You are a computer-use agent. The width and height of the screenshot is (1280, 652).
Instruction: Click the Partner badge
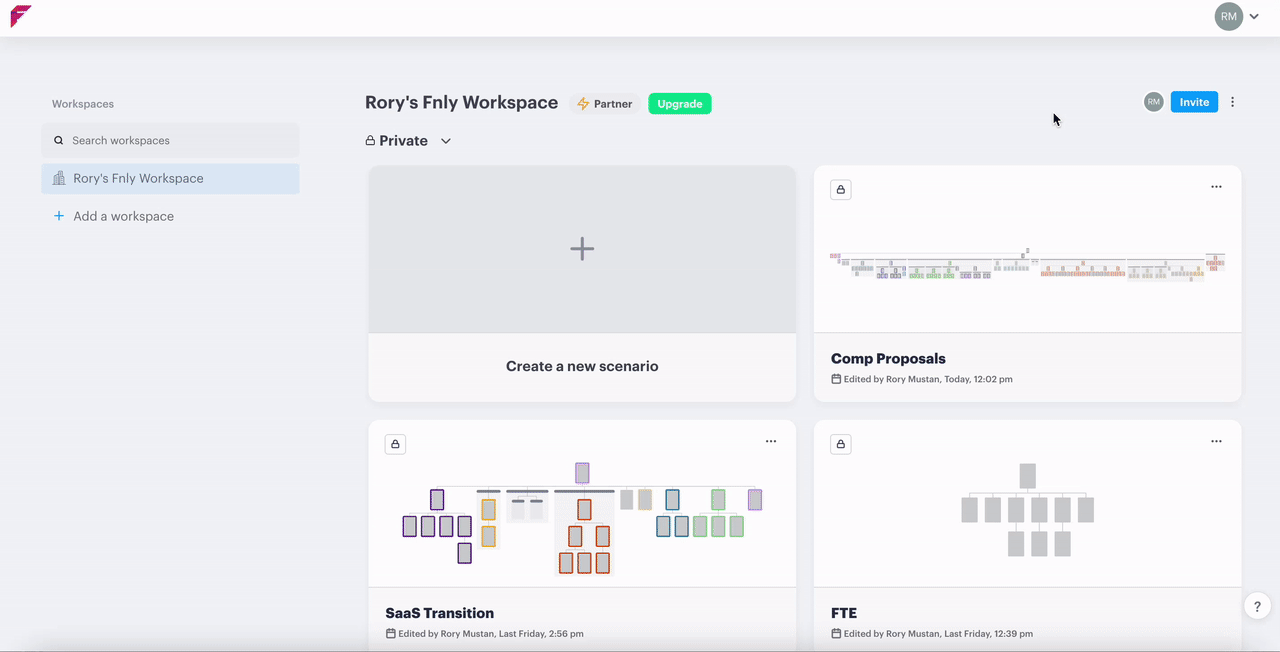(605, 104)
